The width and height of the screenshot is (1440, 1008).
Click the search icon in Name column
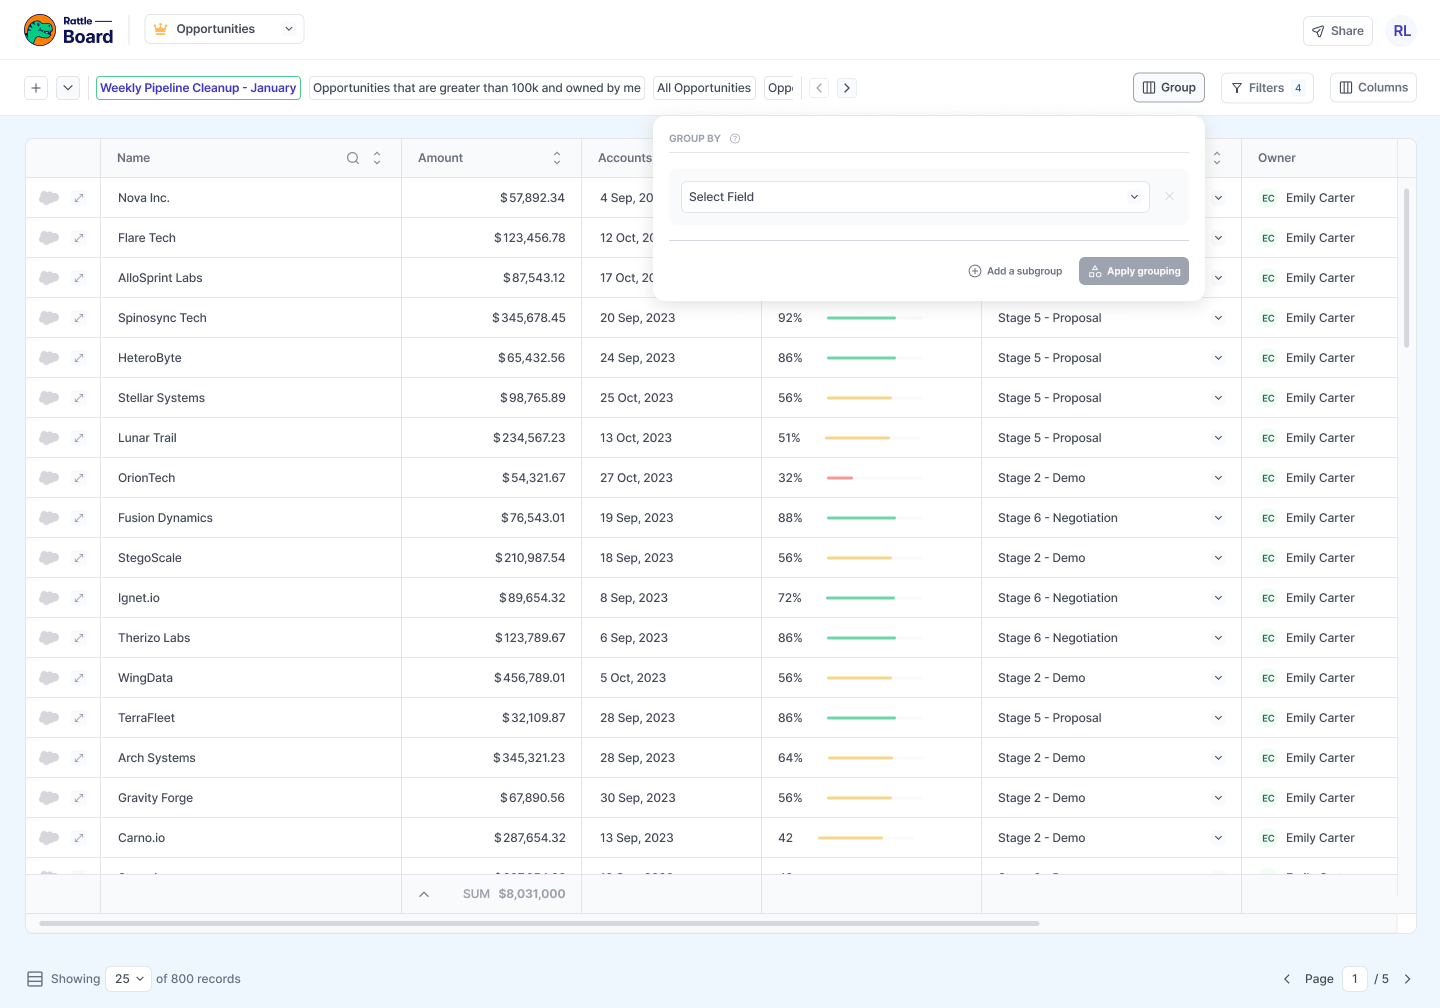tap(353, 158)
